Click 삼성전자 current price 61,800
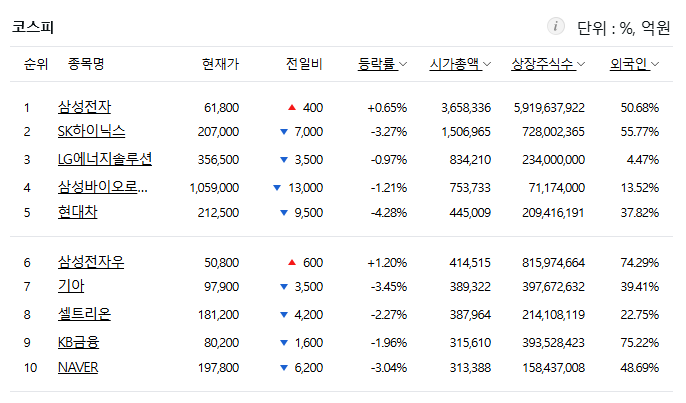The height and width of the screenshot is (403, 686). 221,108
